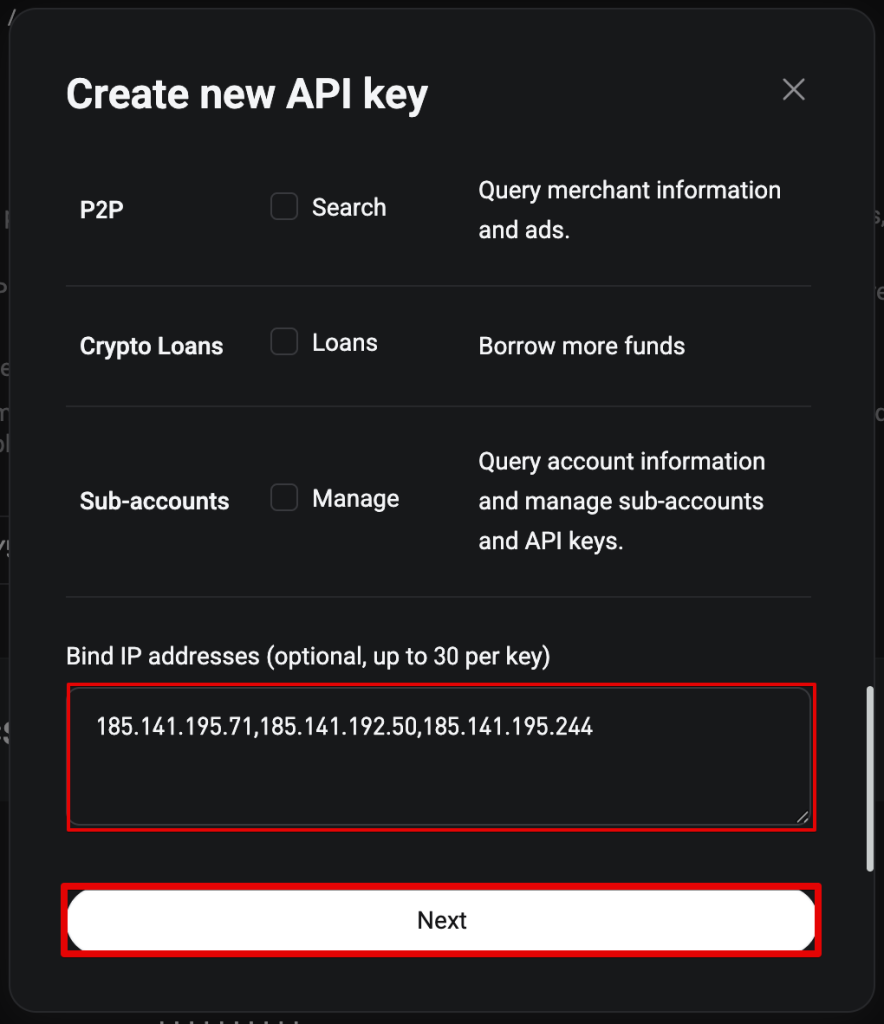
Task: Select the Crypto Loans row heading
Action: [x=151, y=346]
